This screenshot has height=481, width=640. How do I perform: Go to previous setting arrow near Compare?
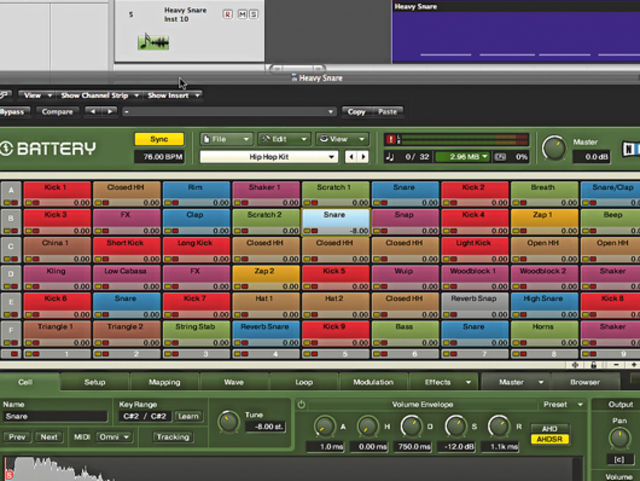coord(93,111)
